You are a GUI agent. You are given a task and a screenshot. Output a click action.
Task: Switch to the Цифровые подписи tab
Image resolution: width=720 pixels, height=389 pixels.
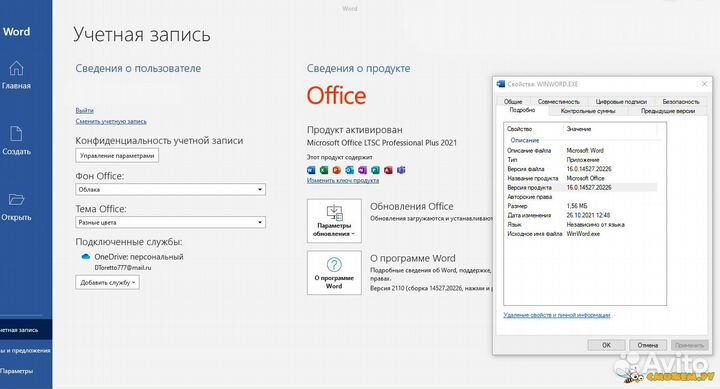tap(621, 101)
